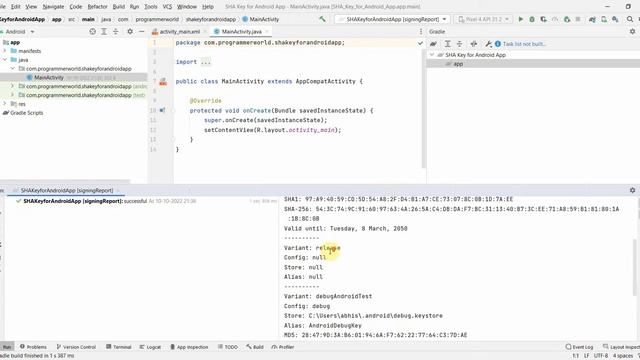Select the MainActivity.java editor tab
This screenshot has height=360, width=640.
241,31
